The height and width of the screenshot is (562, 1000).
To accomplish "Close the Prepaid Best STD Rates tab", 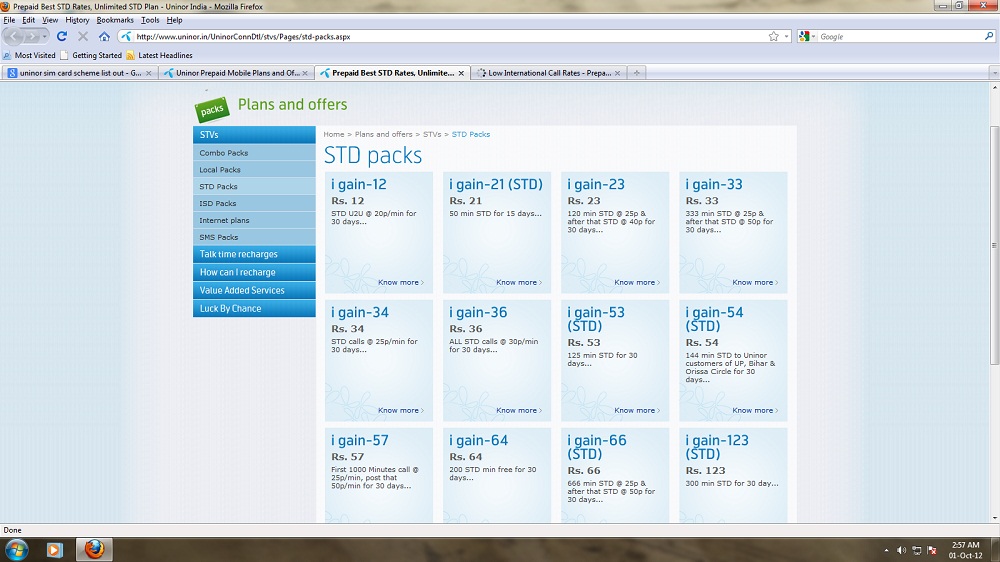I will point(461,73).
